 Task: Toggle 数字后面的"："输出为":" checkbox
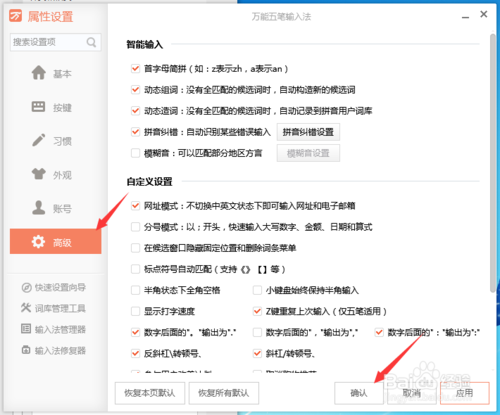(379, 332)
